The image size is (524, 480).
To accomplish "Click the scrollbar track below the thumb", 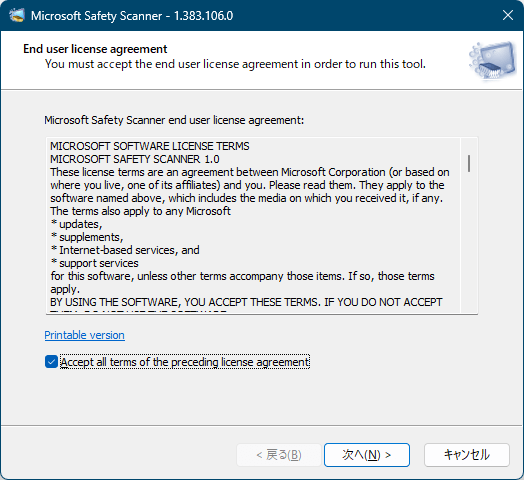I will [469, 242].
